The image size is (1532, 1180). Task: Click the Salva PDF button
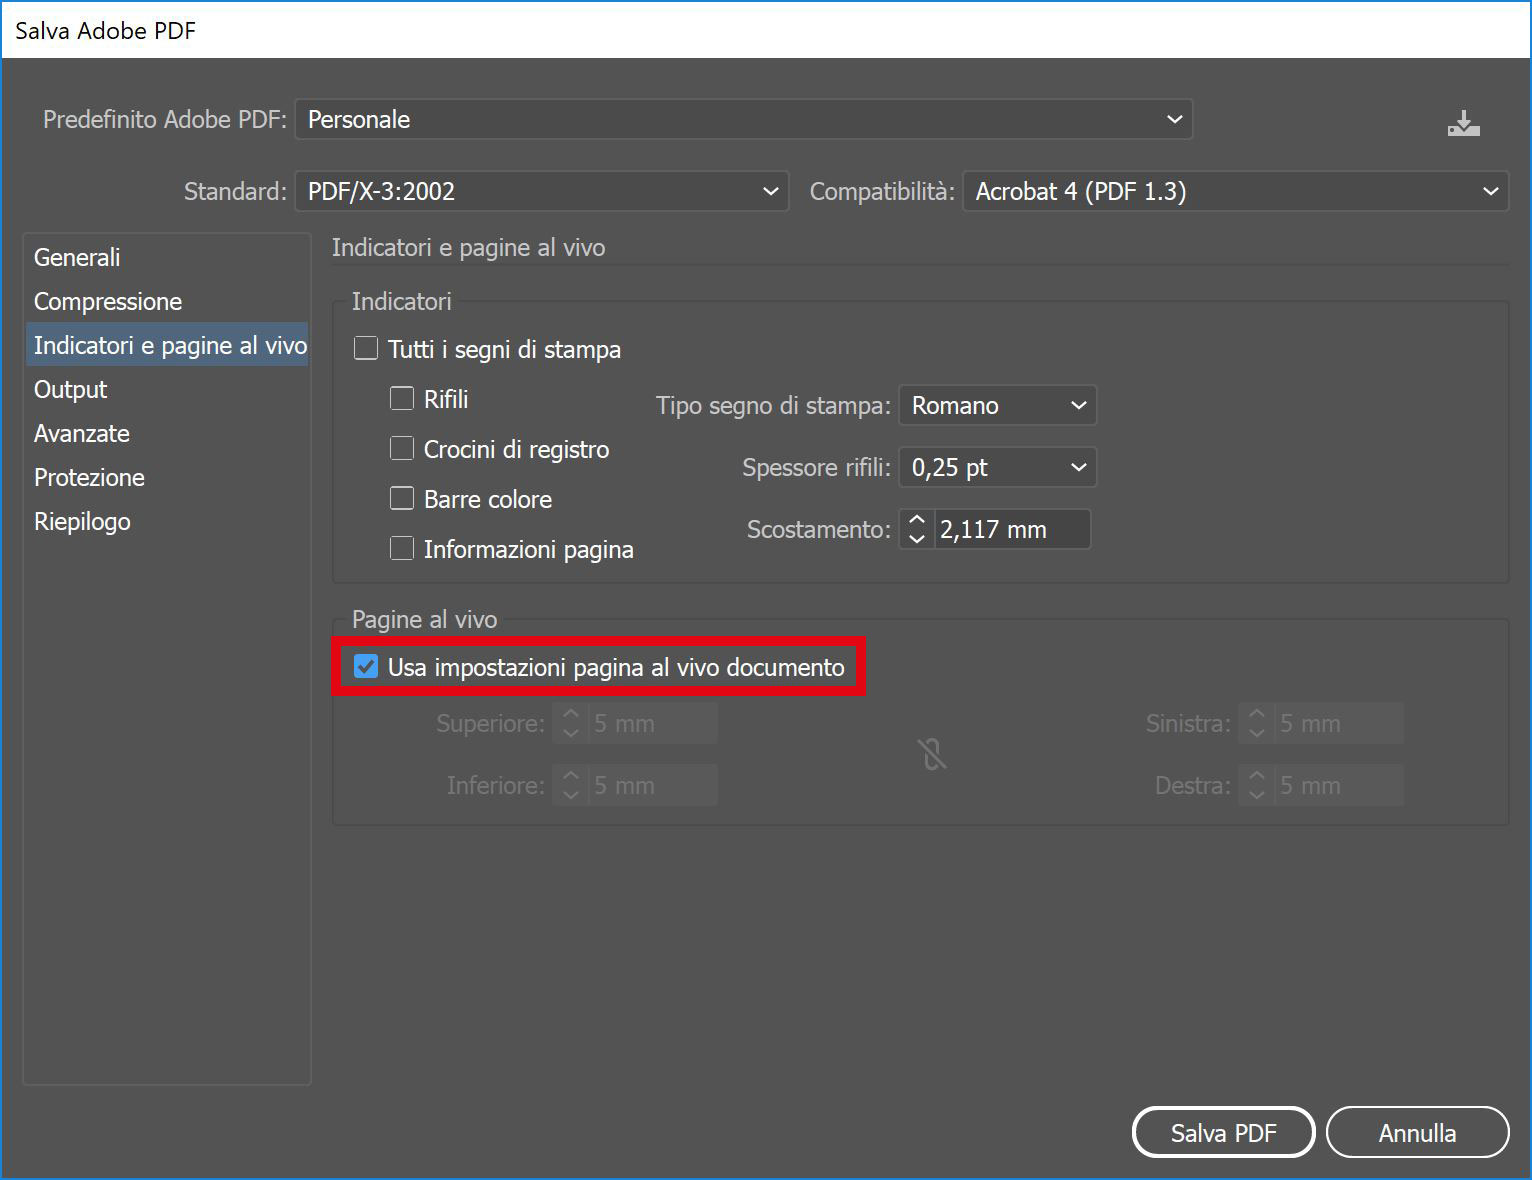point(1222,1132)
